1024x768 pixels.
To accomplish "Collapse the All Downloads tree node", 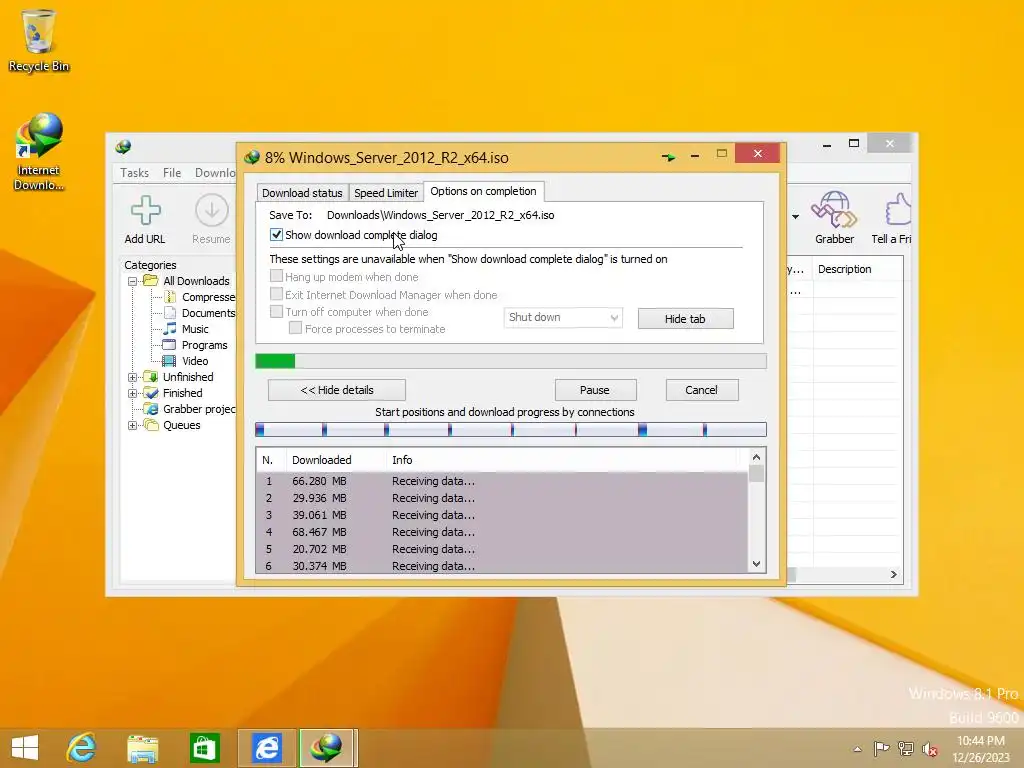I will click(x=133, y=281).
